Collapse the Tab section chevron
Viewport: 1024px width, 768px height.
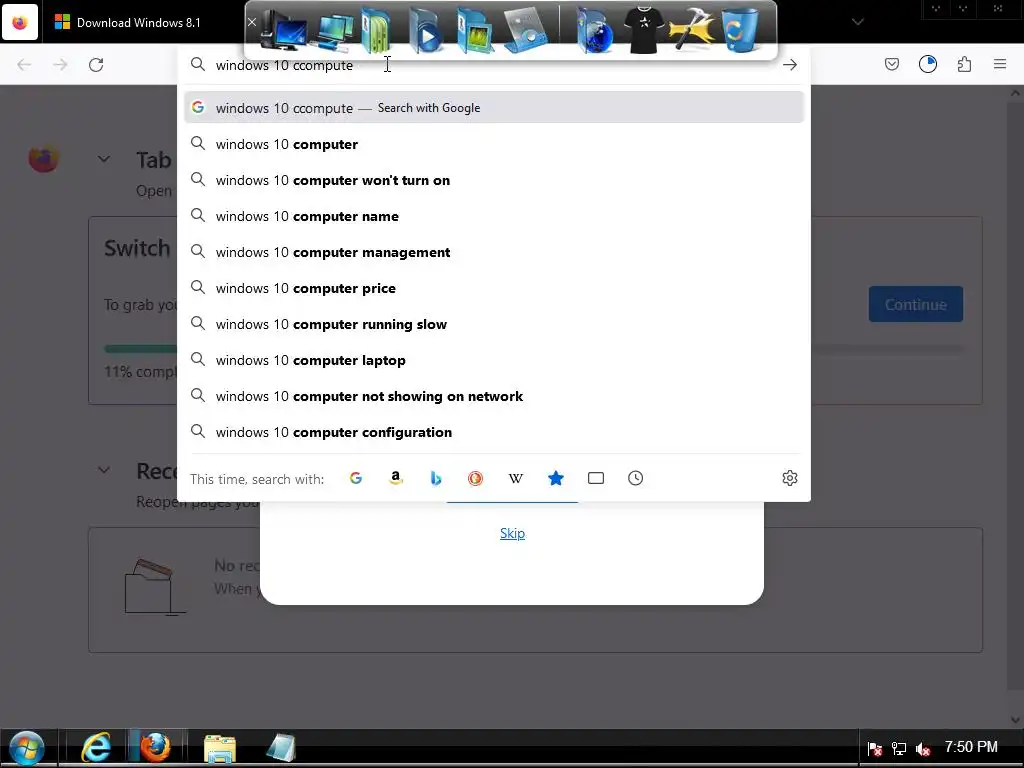click(x=104, y=159)
